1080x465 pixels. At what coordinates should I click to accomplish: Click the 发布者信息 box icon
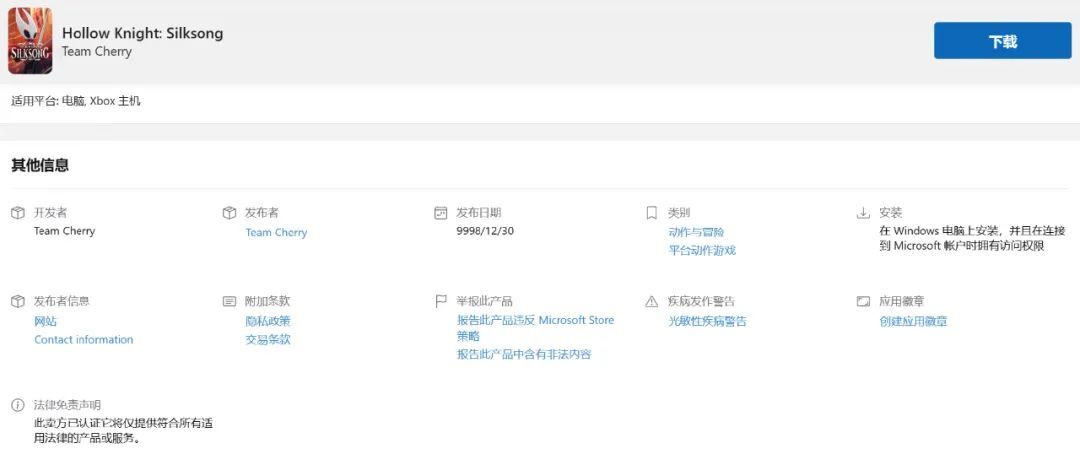tap(18, 301)
